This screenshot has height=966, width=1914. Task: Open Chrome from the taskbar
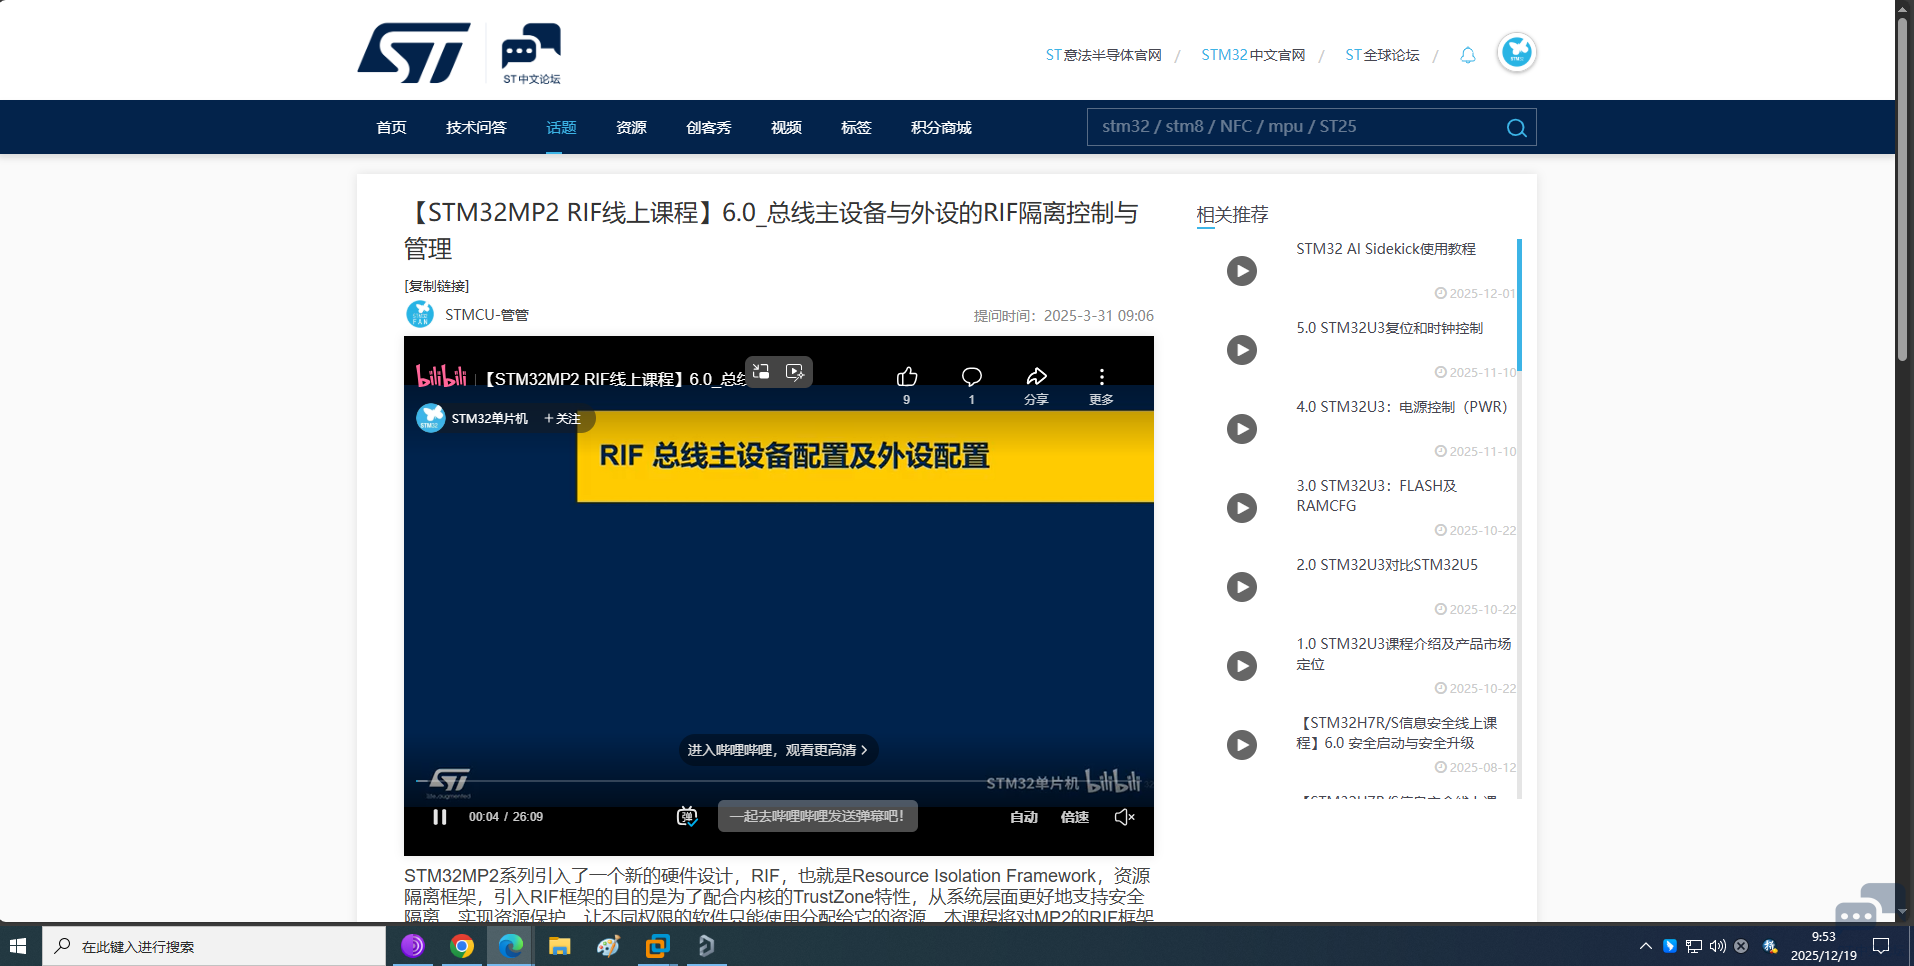pos(462,946)
